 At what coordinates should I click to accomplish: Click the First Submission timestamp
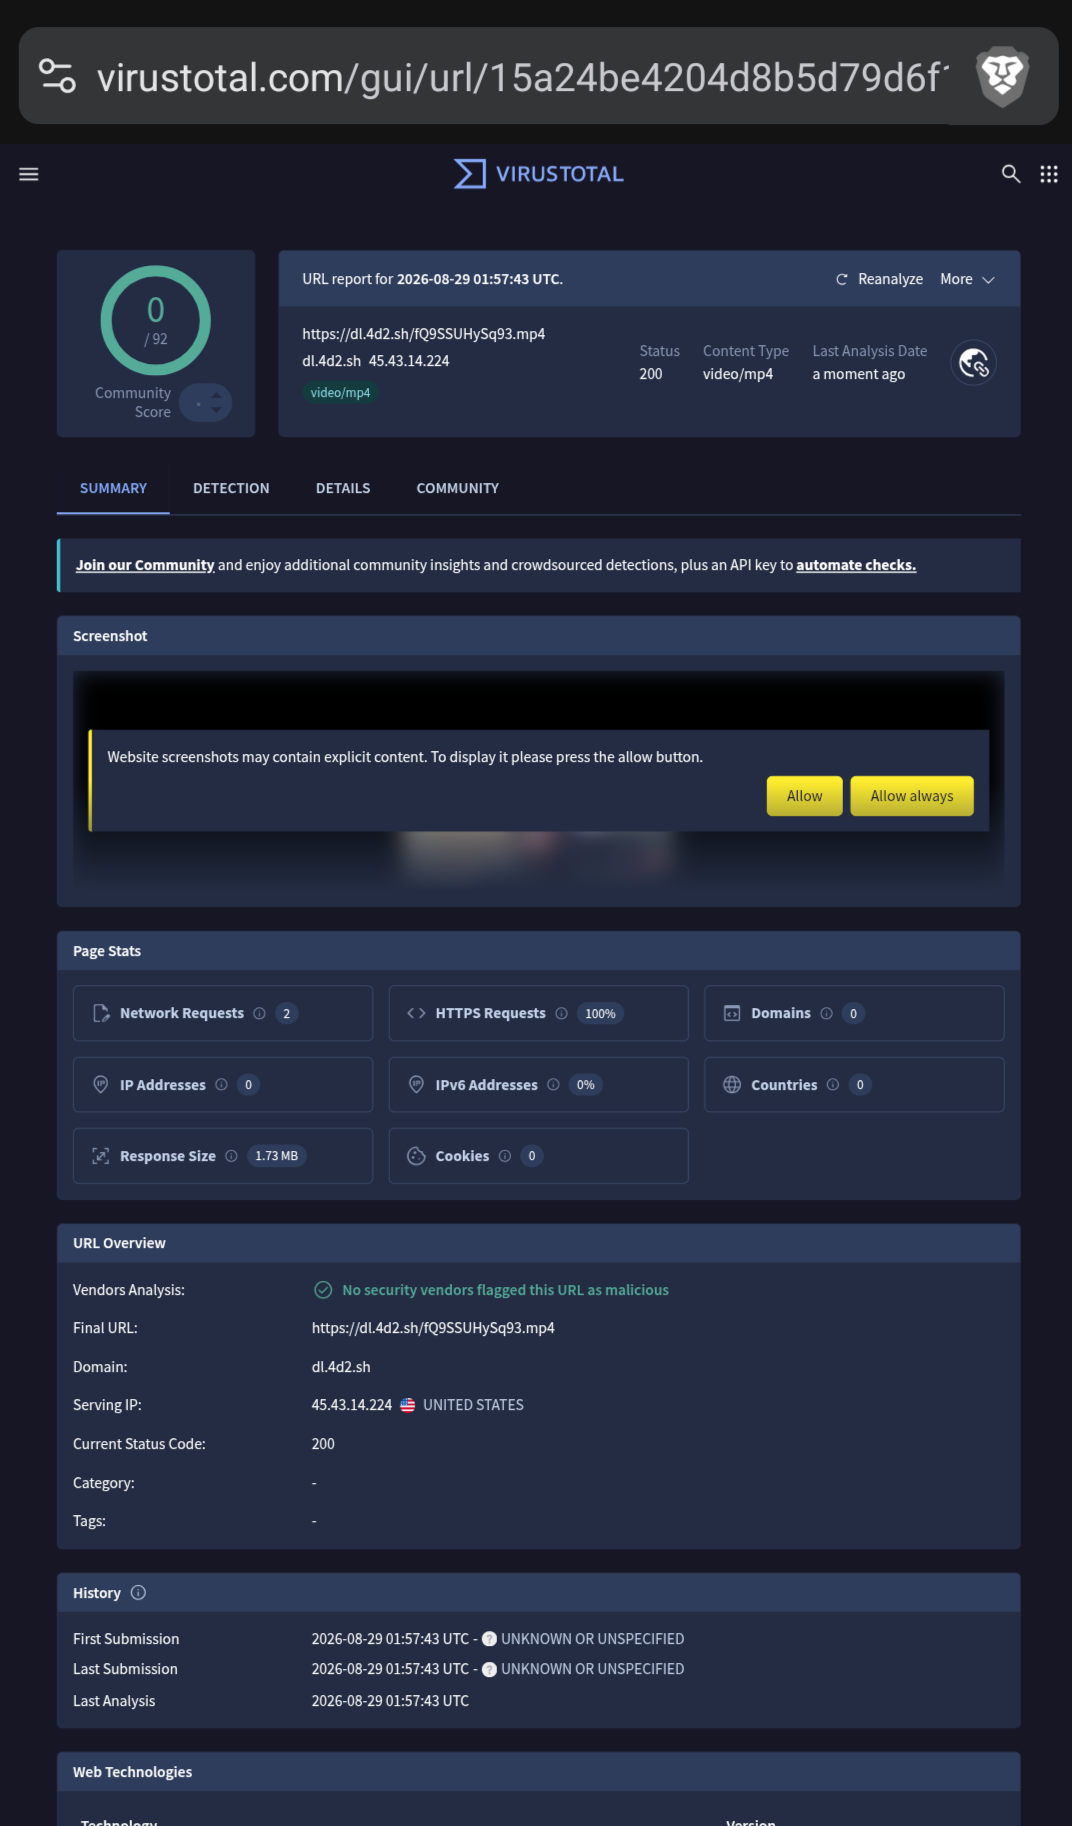[x=390, y=1640]
